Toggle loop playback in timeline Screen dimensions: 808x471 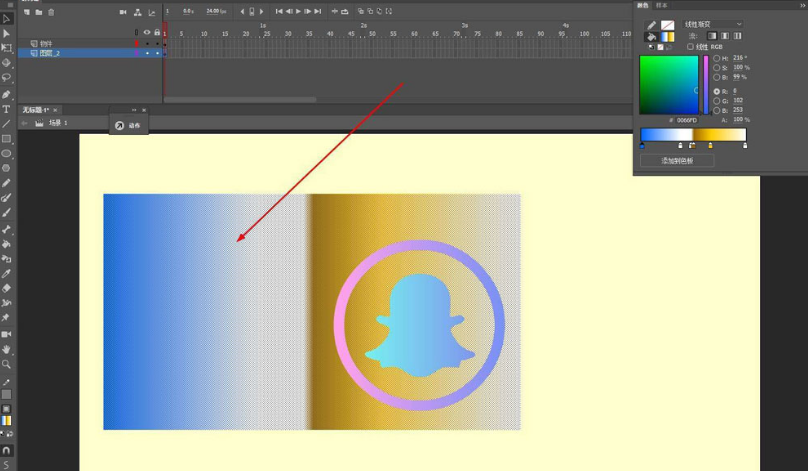coord(345,11)
